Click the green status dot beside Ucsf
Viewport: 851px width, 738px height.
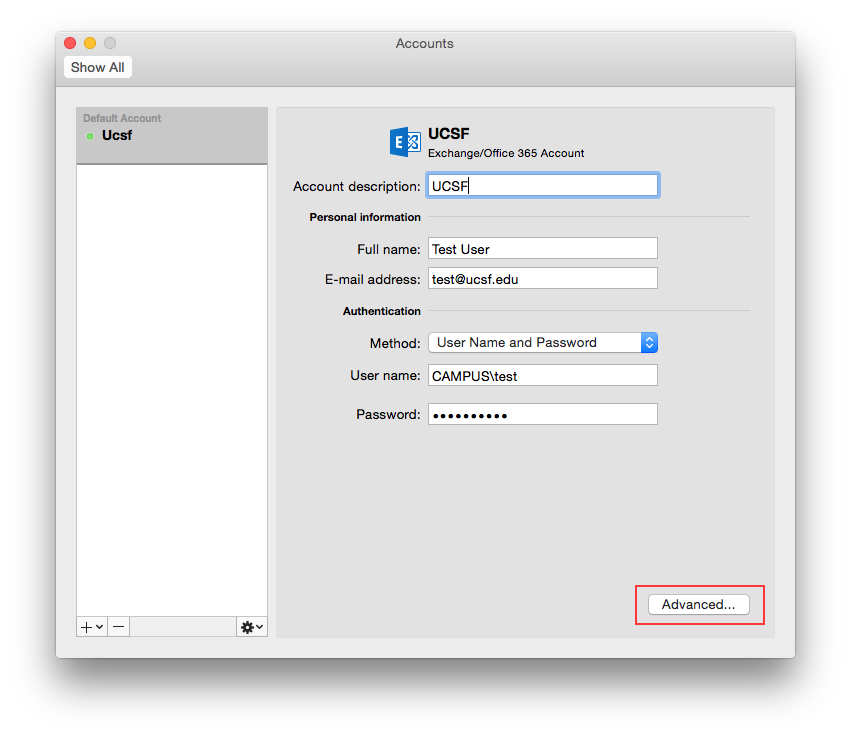90,136
